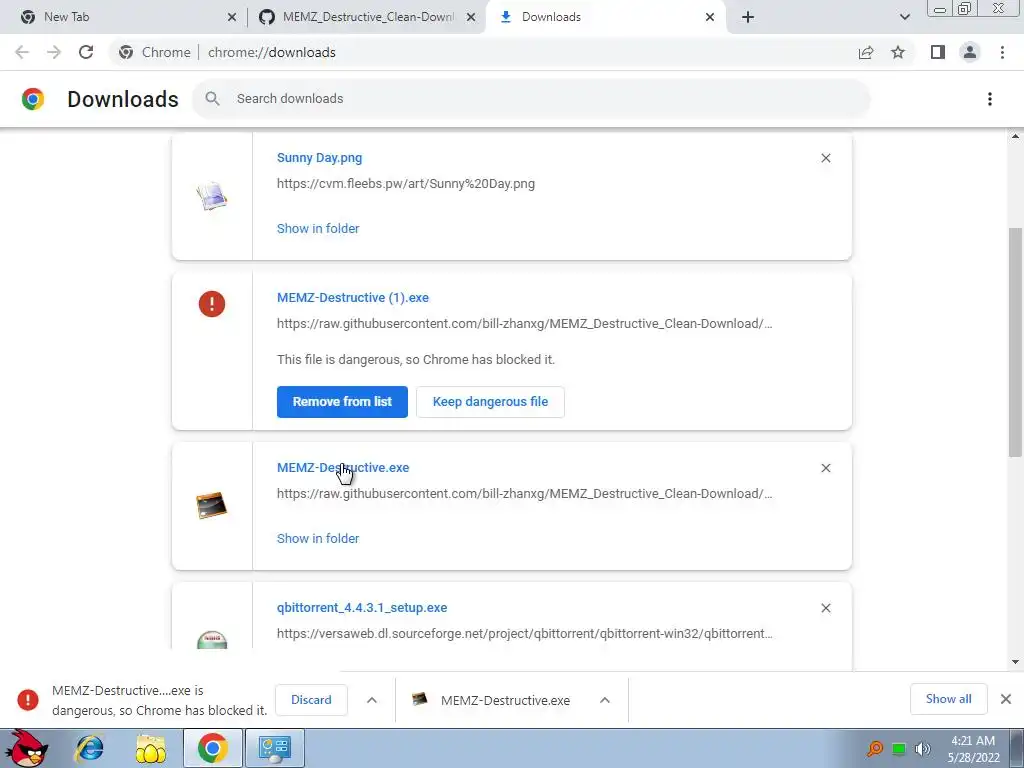1024x768 pixels.
Task: Go back using the browser back arrow
Action: click(x=22, y=52)
